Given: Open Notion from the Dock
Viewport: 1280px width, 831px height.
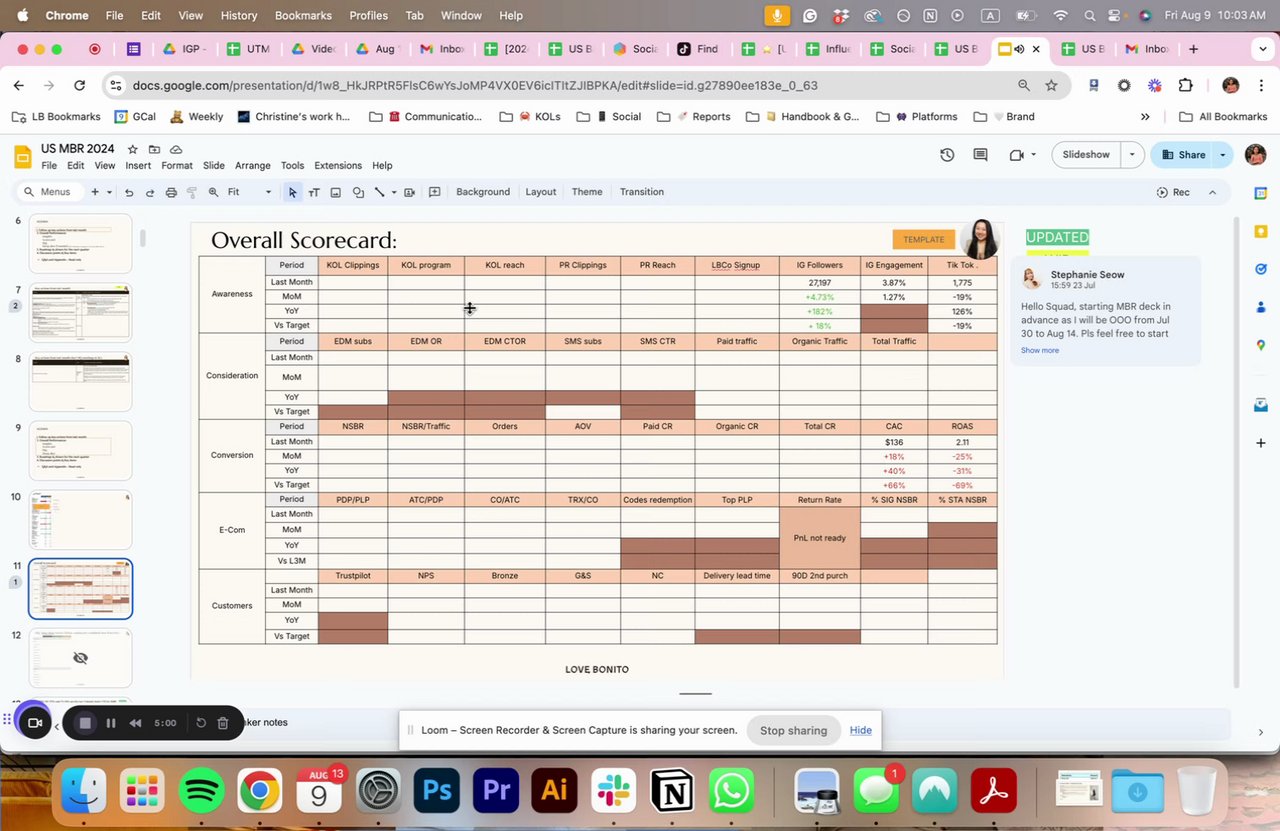Looking at the screenshot, I should [x=672, y=791].
